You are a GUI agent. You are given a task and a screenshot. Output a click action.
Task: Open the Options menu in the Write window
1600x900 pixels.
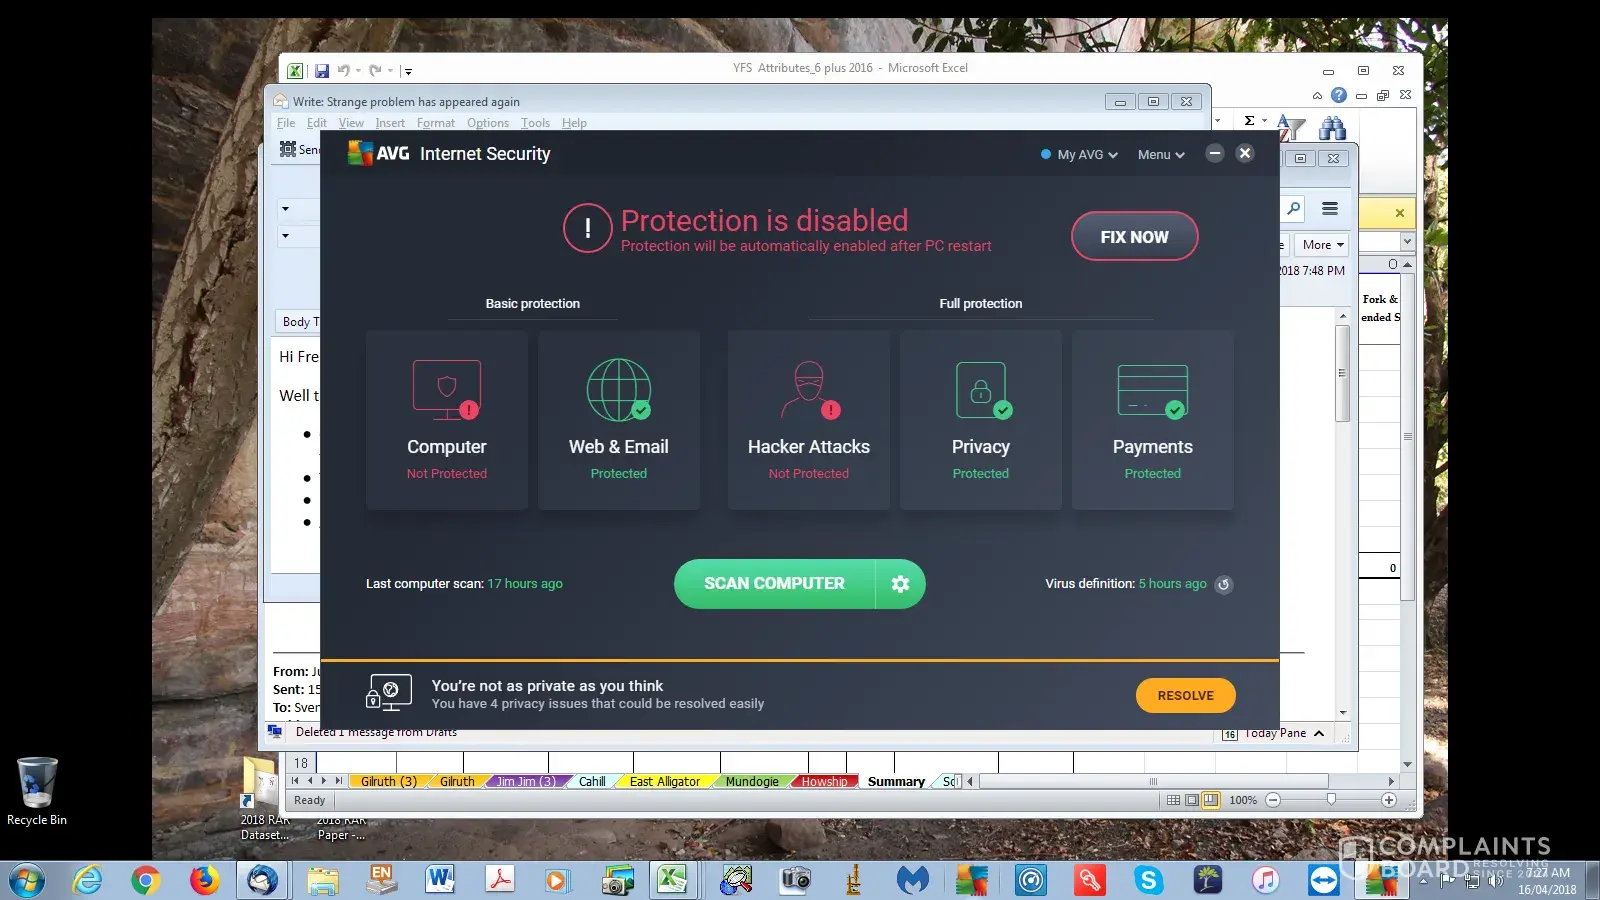tap(488, 123)
